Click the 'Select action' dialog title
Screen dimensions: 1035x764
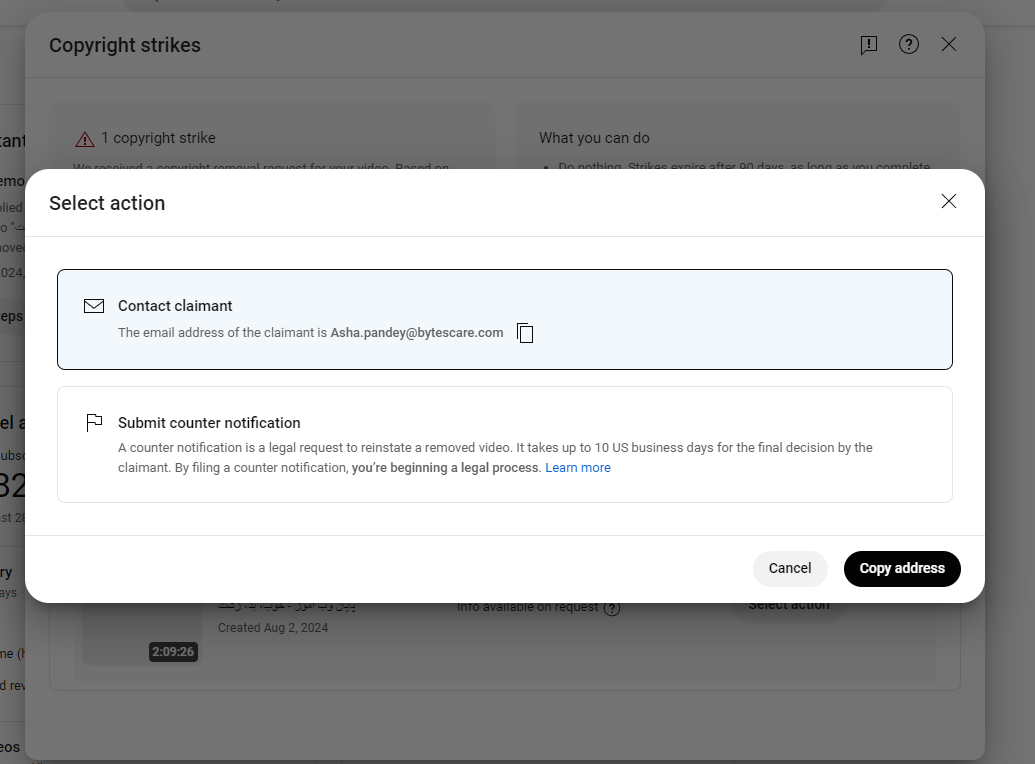pos(107,203)
